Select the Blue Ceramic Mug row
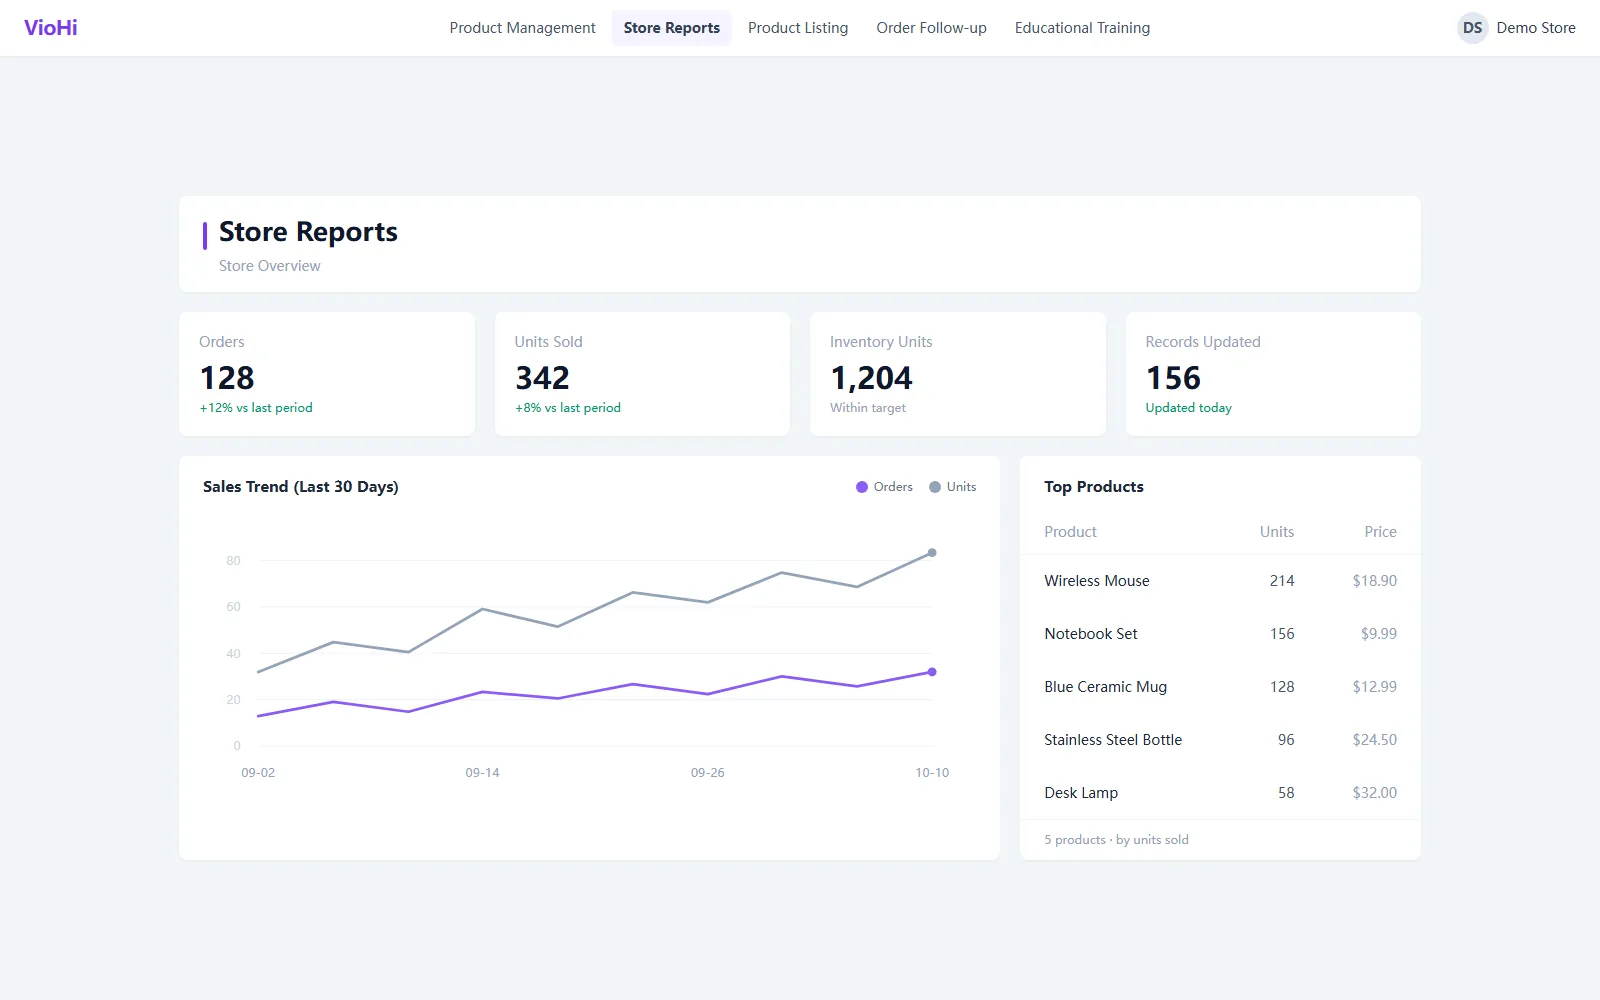Image resolution: width=1600 pixels, height=1000 pixels. 1220,687
